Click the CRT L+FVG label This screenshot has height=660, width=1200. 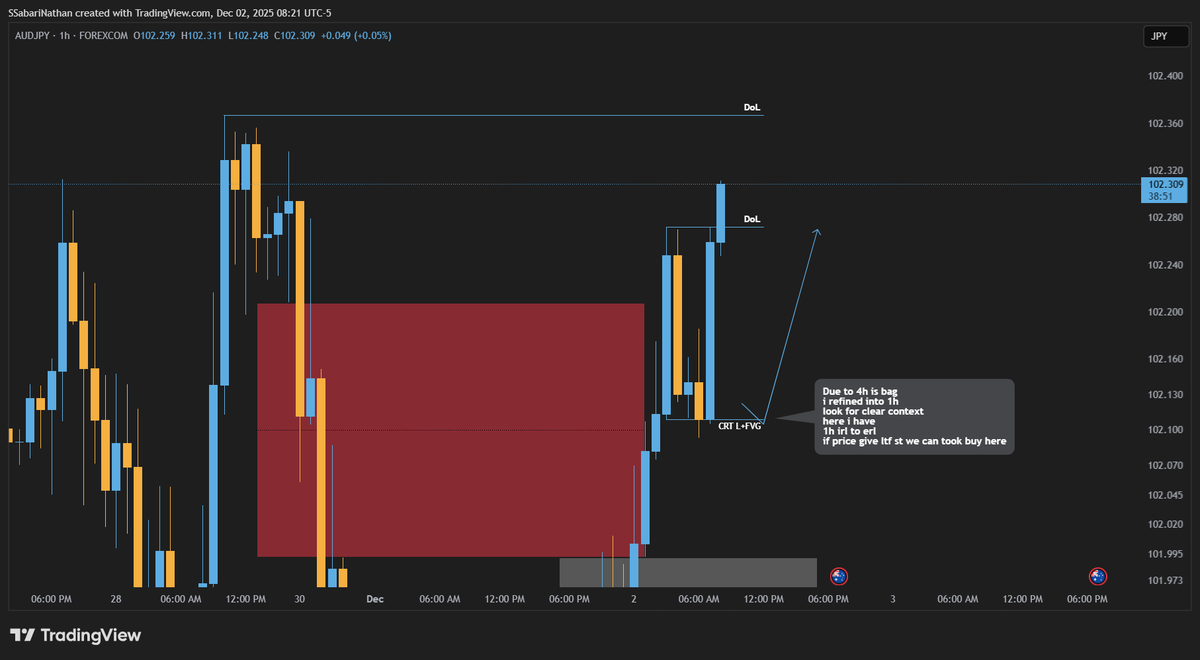[x=740, y=426]
